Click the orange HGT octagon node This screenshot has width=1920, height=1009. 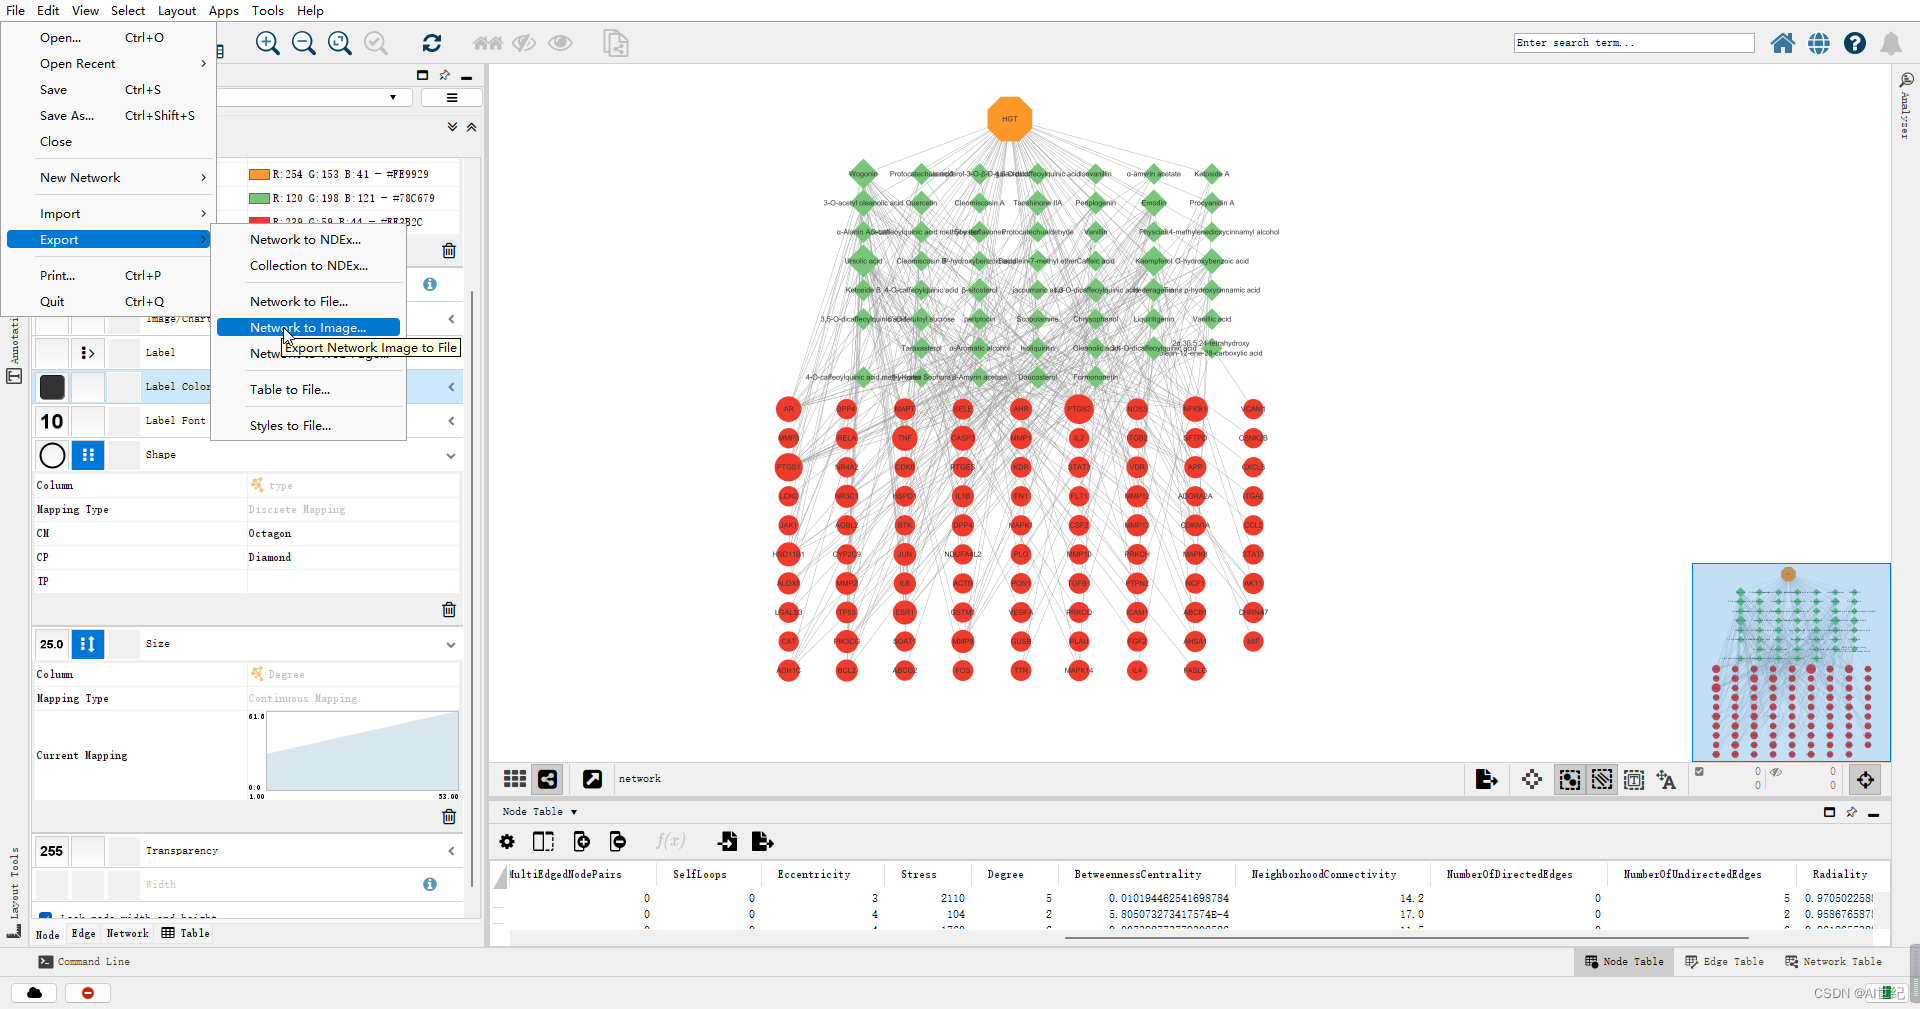(x=1009, y=119)
